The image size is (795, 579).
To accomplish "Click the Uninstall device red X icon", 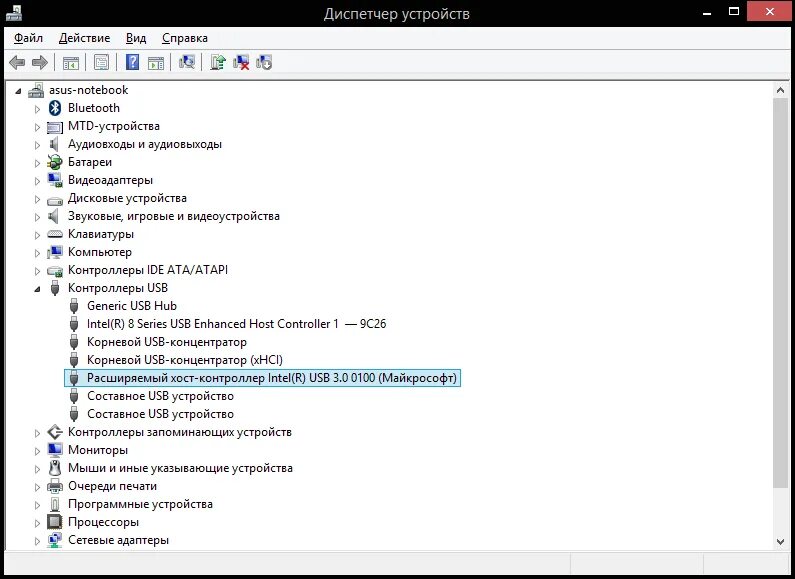I will click(241, 62).
